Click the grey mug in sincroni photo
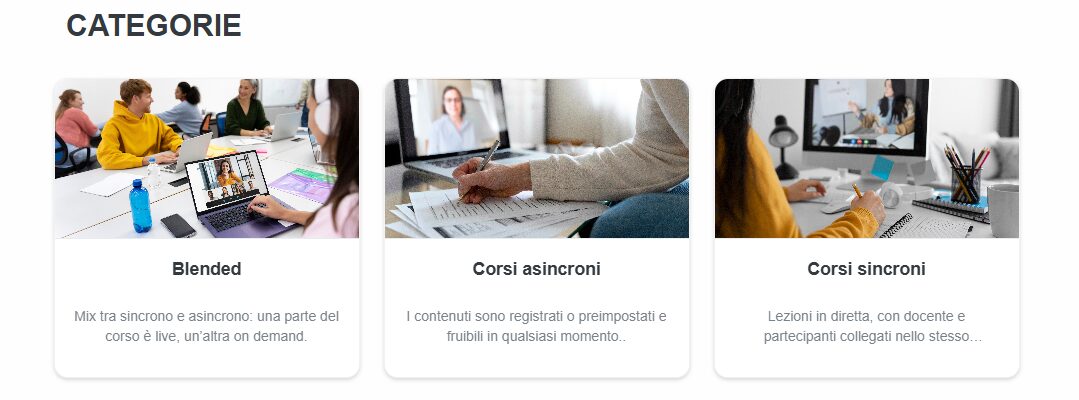This screenshot has width=1079, height=400. click(1003, 210)
